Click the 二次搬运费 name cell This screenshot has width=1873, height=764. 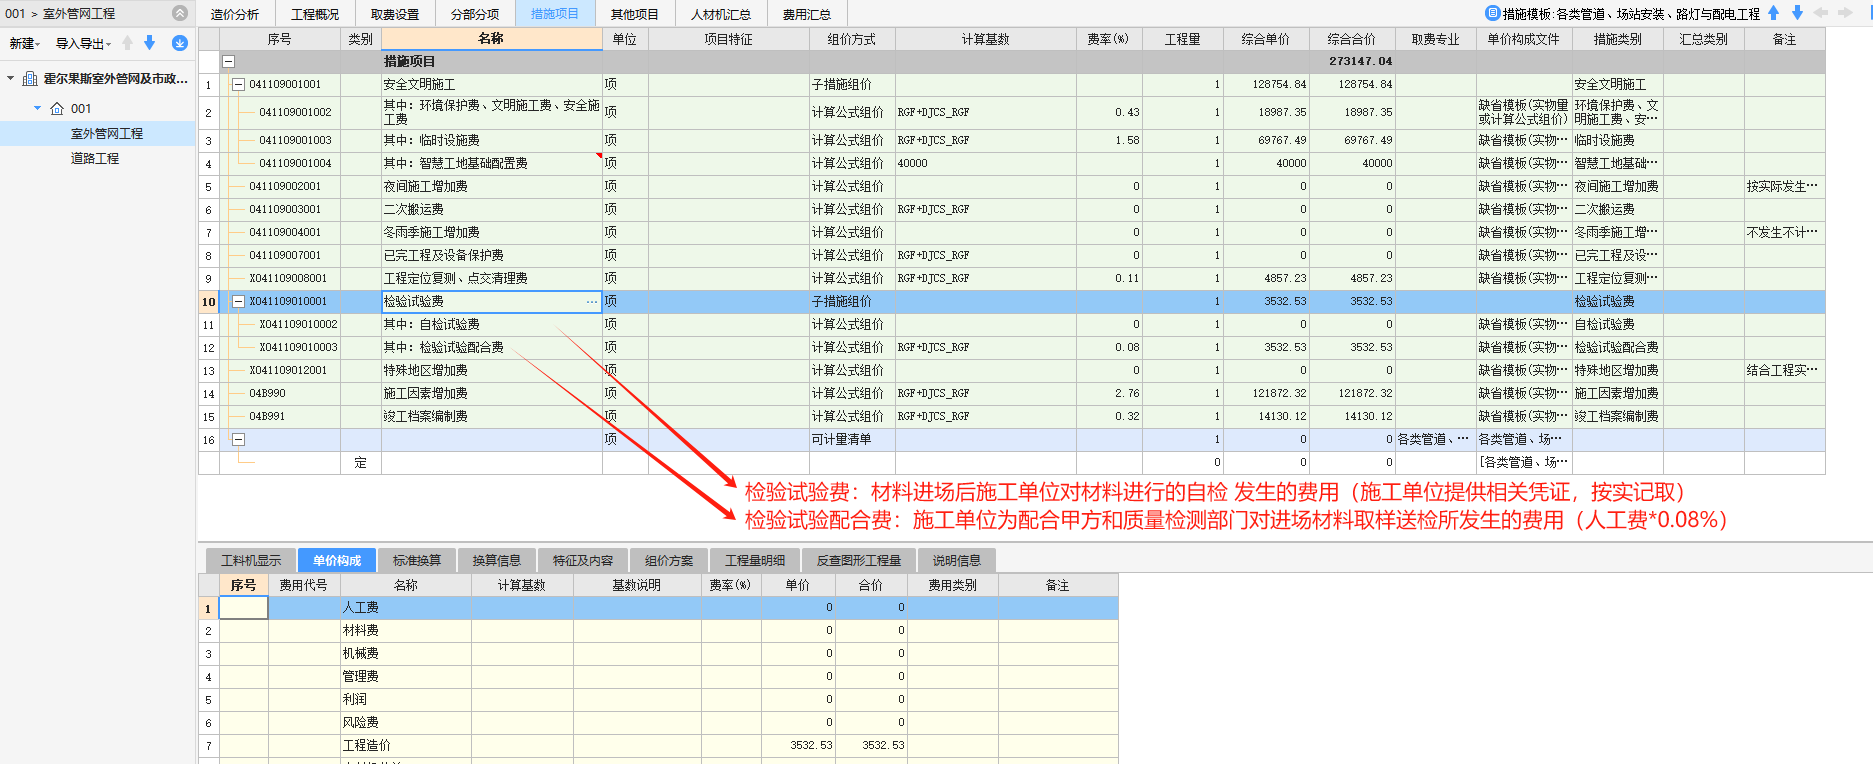[x=491, y=209]
